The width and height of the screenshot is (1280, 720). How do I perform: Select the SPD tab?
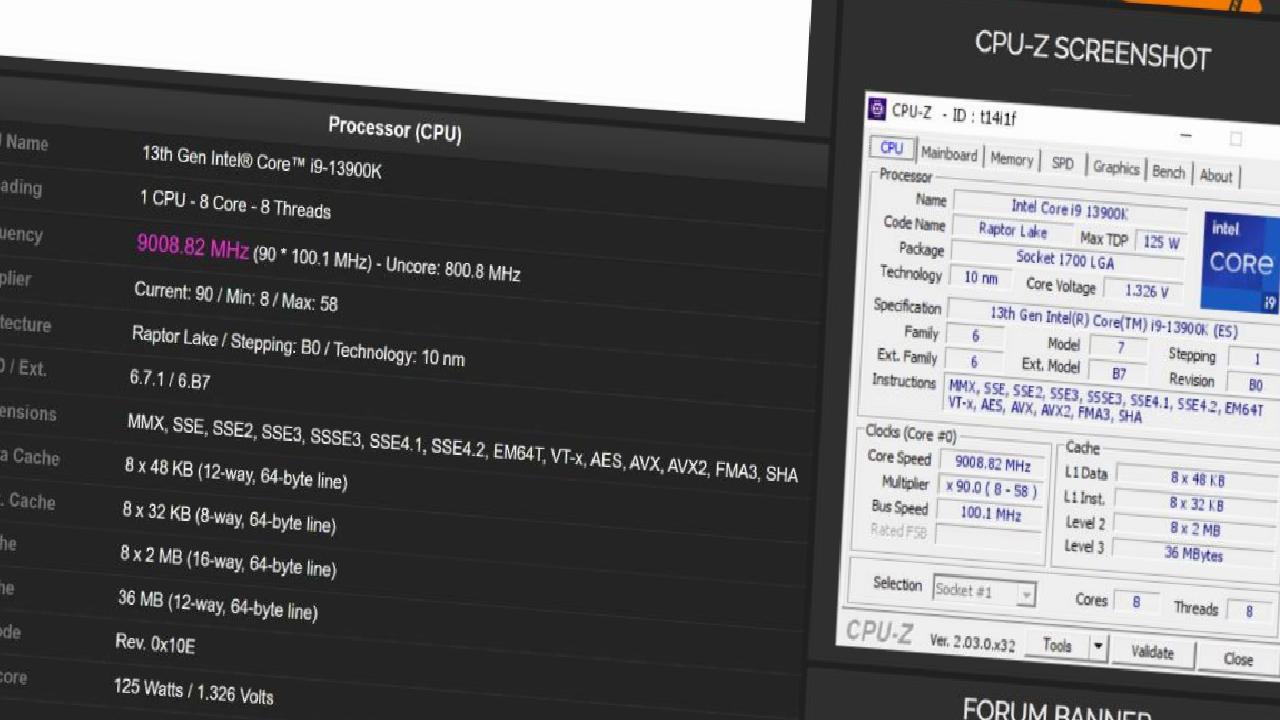(1063, 163)
